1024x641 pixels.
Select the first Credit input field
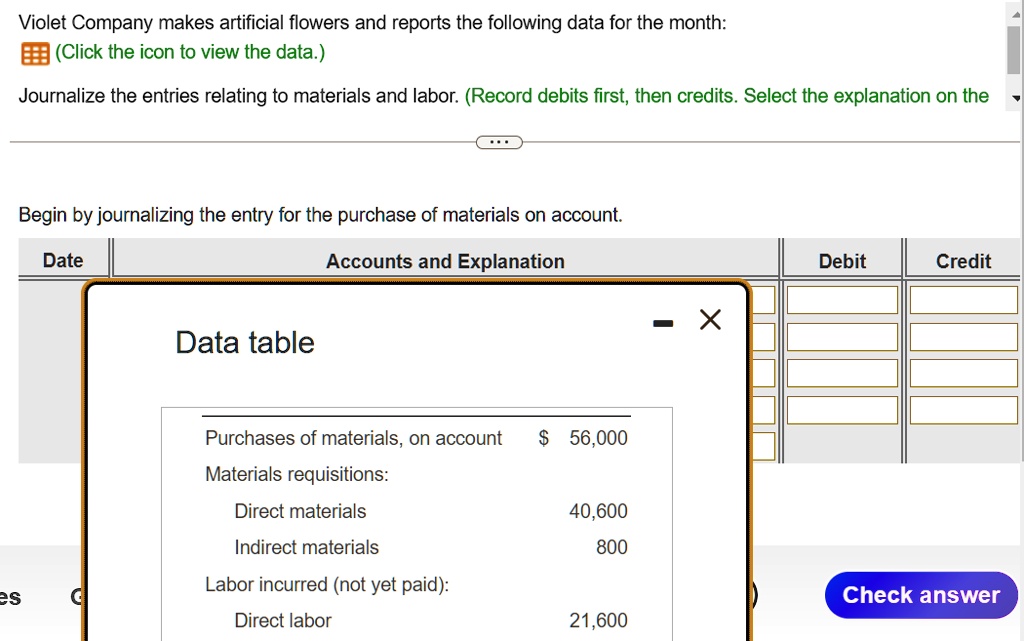(963, 299)
